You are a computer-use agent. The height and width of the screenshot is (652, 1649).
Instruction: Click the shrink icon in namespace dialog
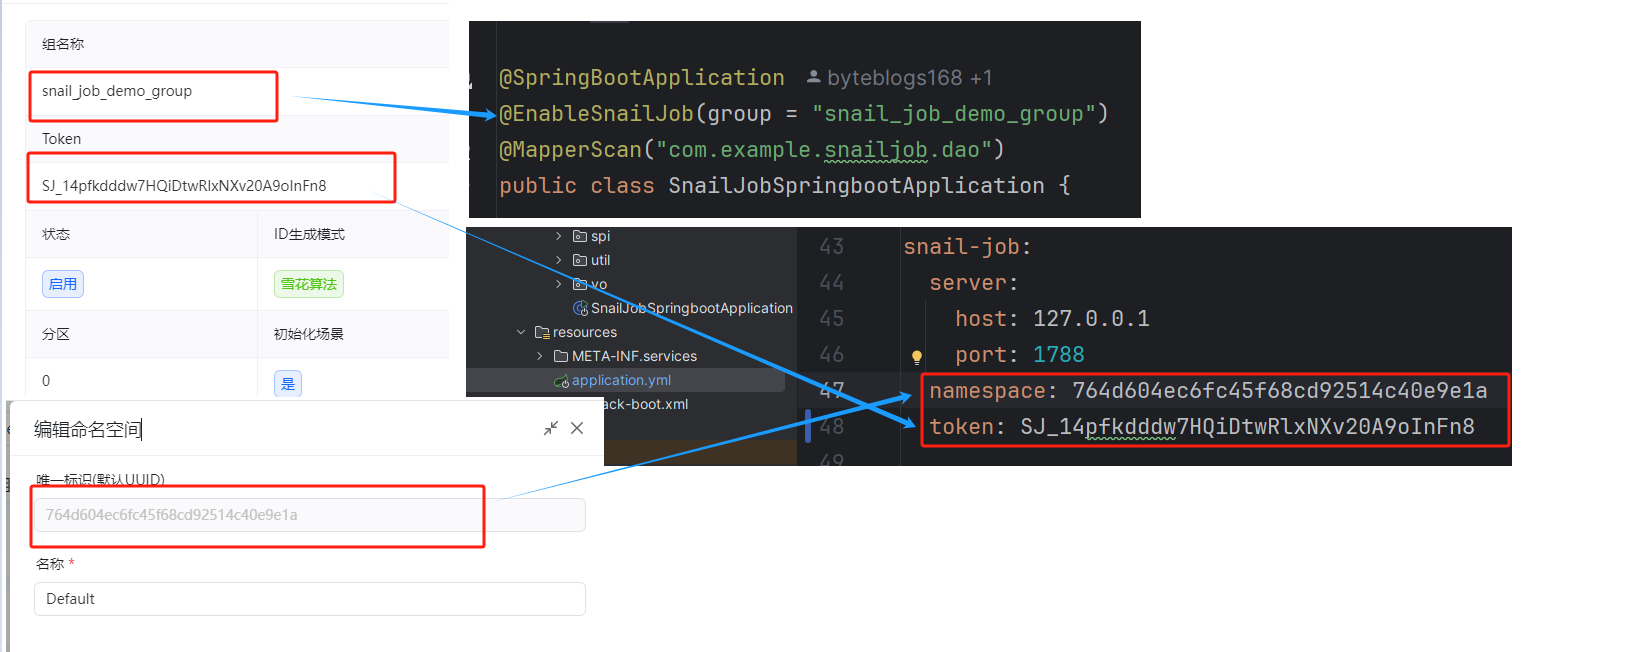pyautogui.click(x=550, y=428)
